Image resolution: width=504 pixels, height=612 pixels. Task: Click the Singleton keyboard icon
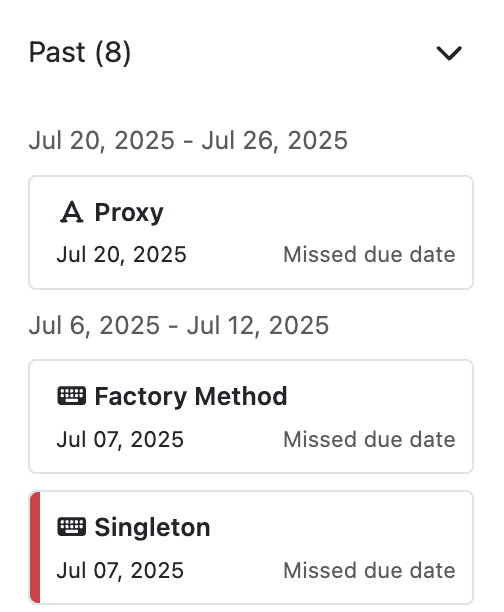pos(71,527)
